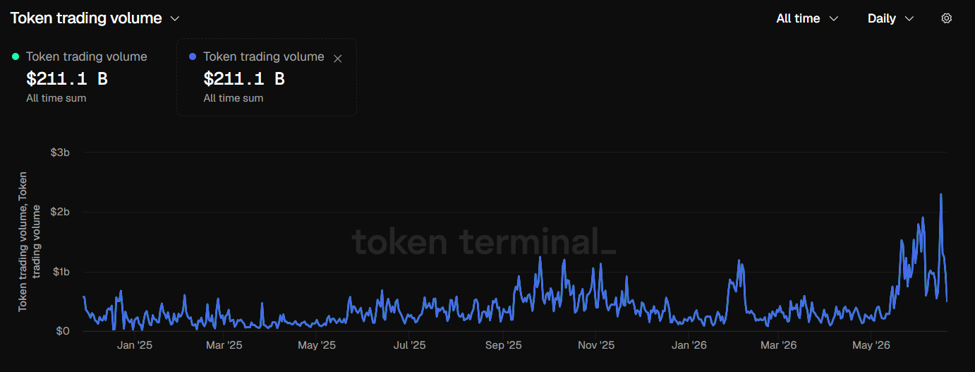Expand the Token trading volume title dropdown
Screen dimensions: 975x372
175,19
